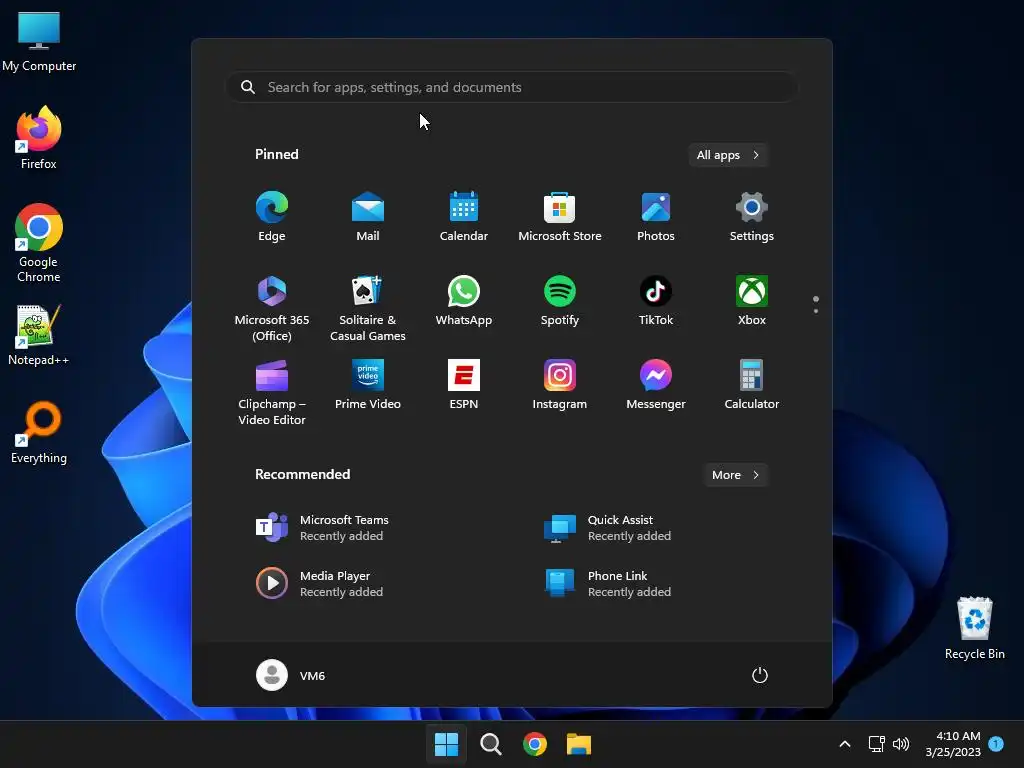Open the notification badge
1024x768 pixels.
tap(996, 744)
